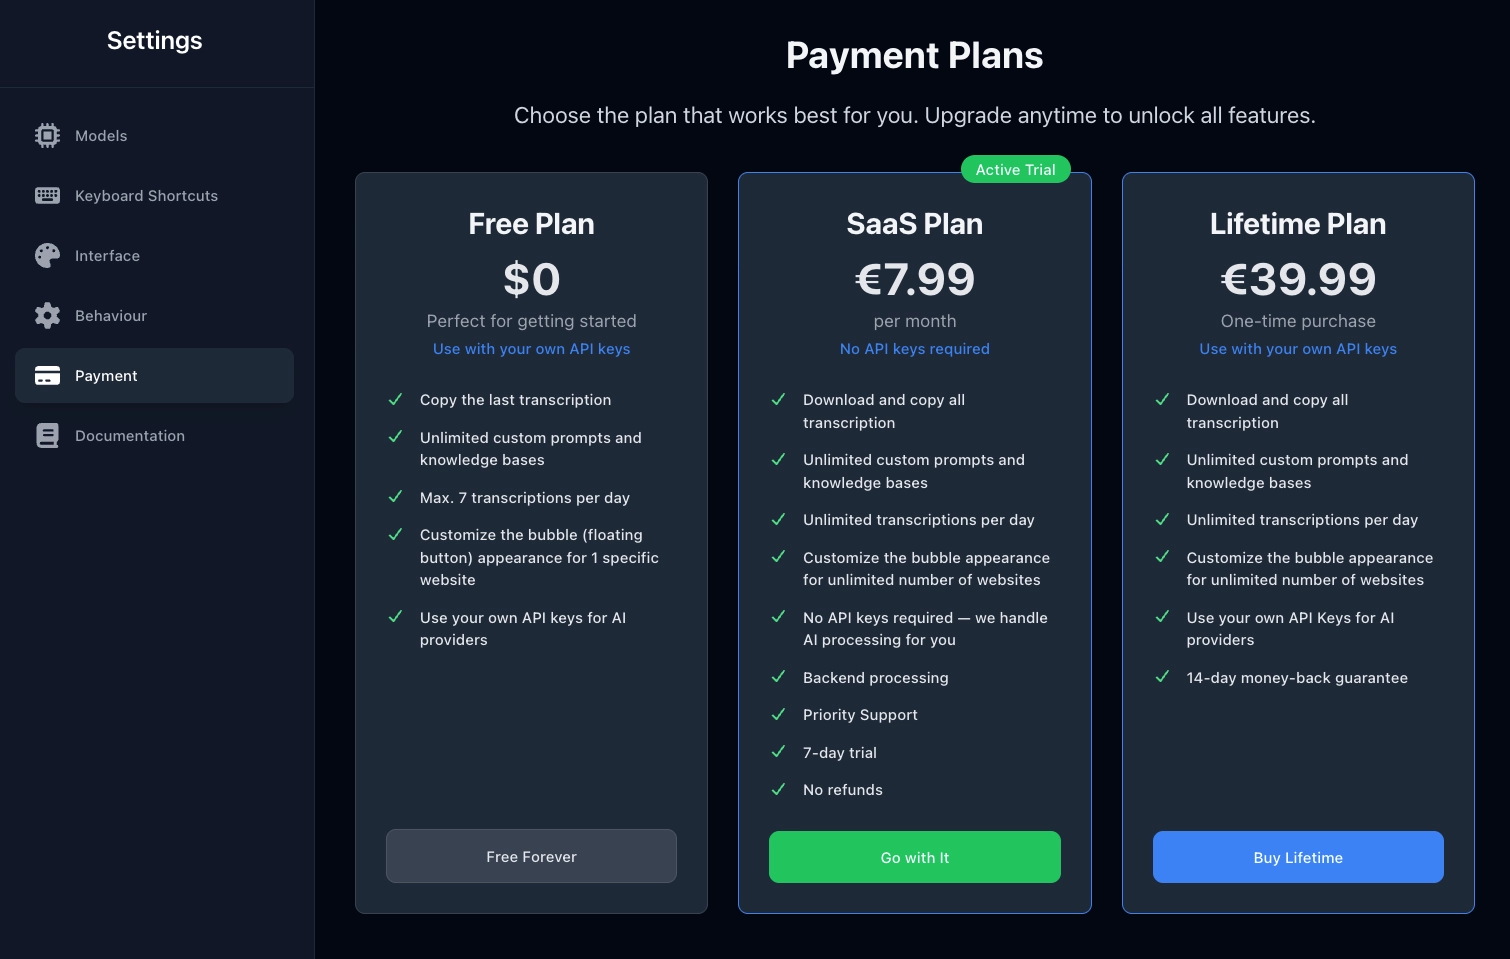Select the Models chip icon in the sidebar
This screenshot has width=1510, height=959.
(x=47, y=135)
